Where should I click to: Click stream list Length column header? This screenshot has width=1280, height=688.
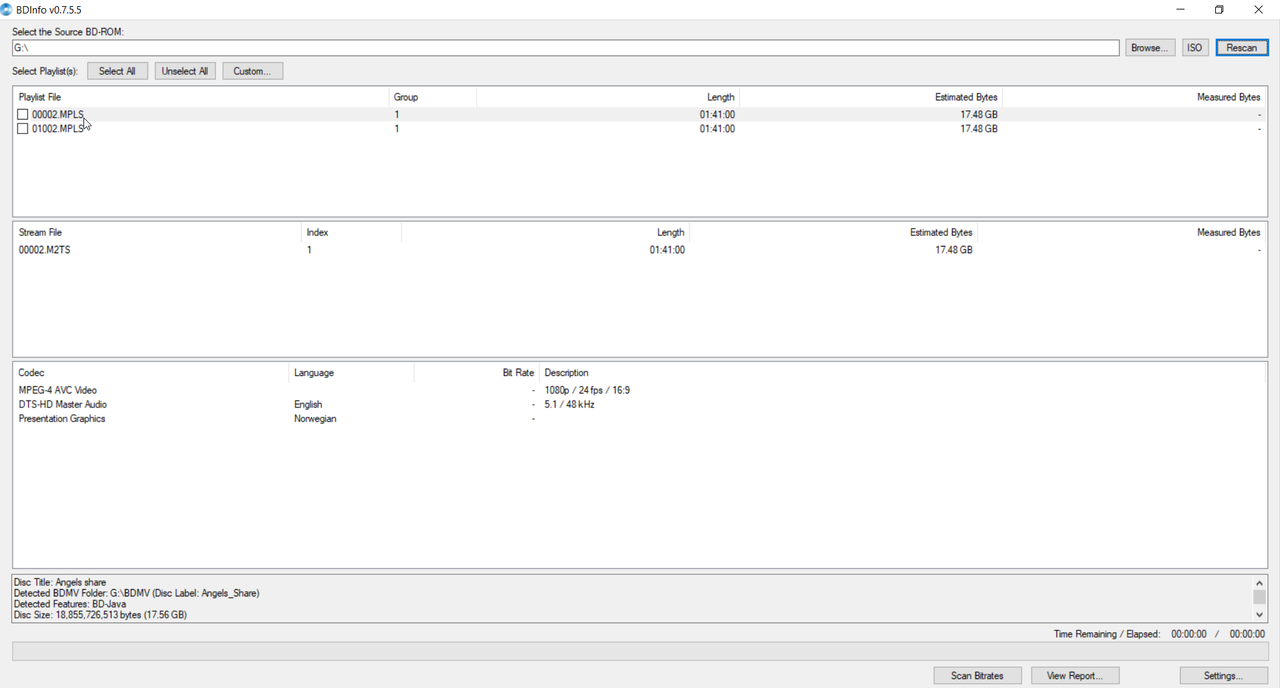546,232
